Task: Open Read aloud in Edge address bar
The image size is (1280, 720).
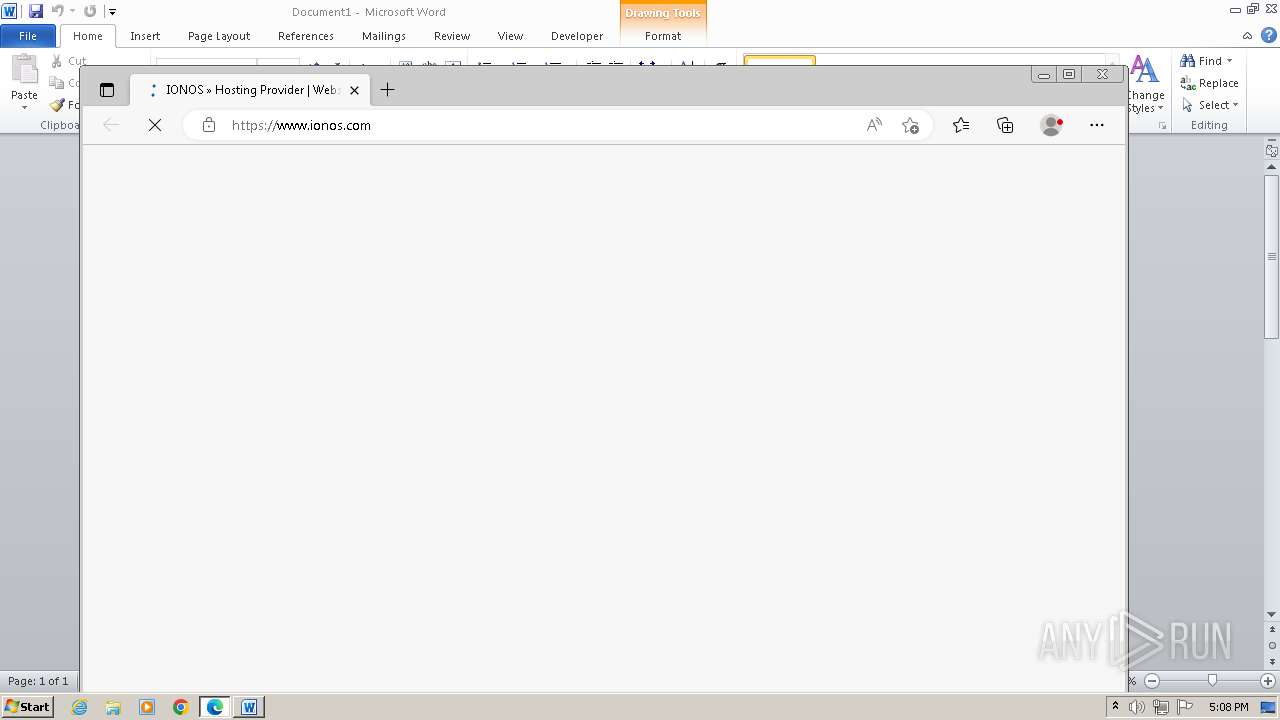Action: pyautogui.click(x=874, y=125)
